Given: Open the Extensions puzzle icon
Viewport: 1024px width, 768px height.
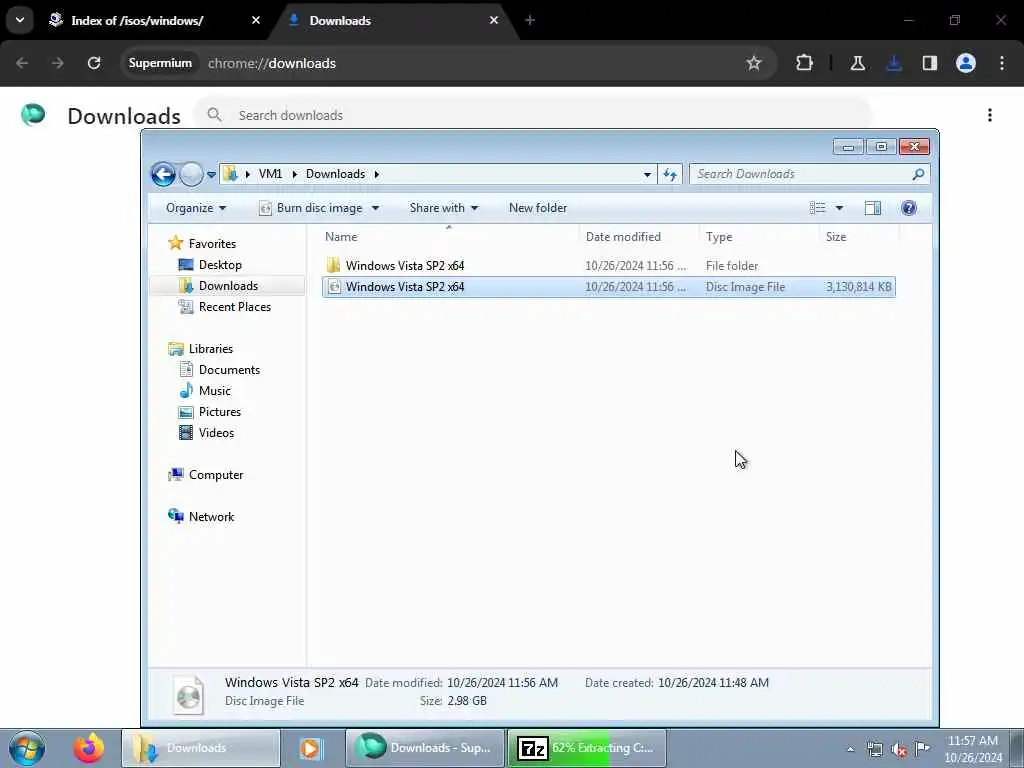Looking at the screenshot, I should (805, 63).
